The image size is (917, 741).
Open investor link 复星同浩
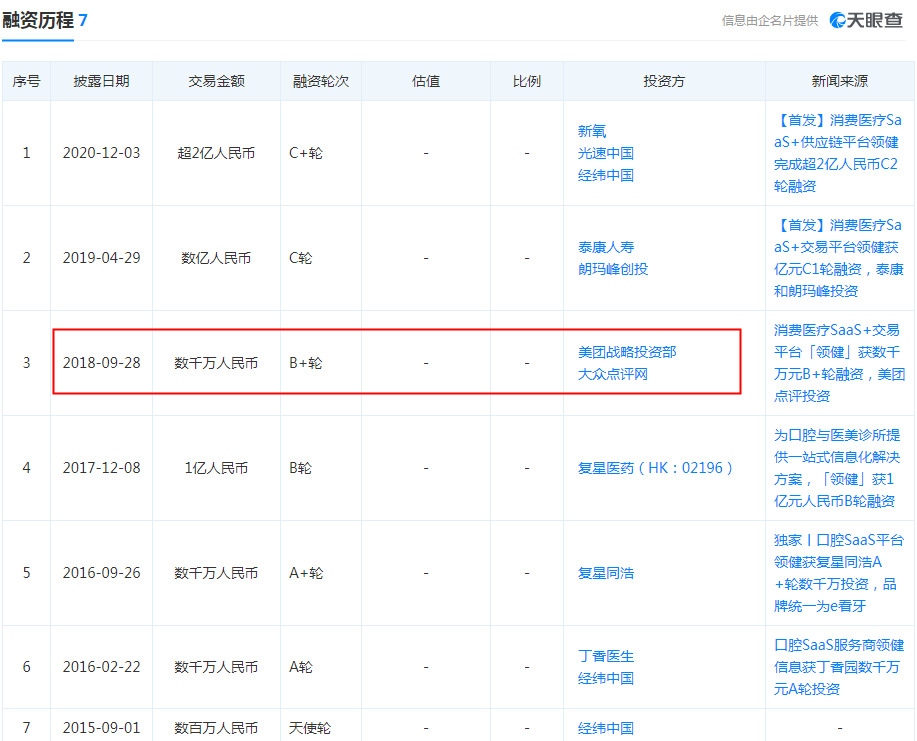coord(606,573)
